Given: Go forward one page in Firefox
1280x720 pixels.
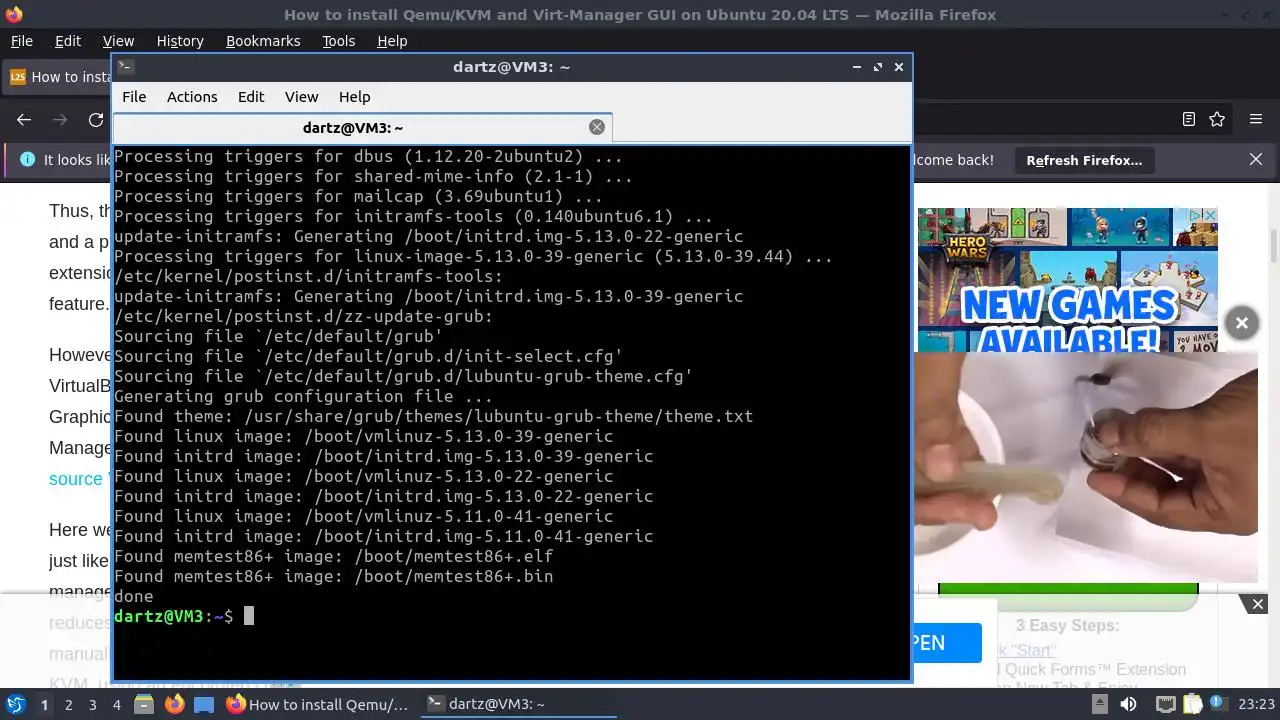Looking at the screenshot, I should pyautogui.click(x=60, y=120).
